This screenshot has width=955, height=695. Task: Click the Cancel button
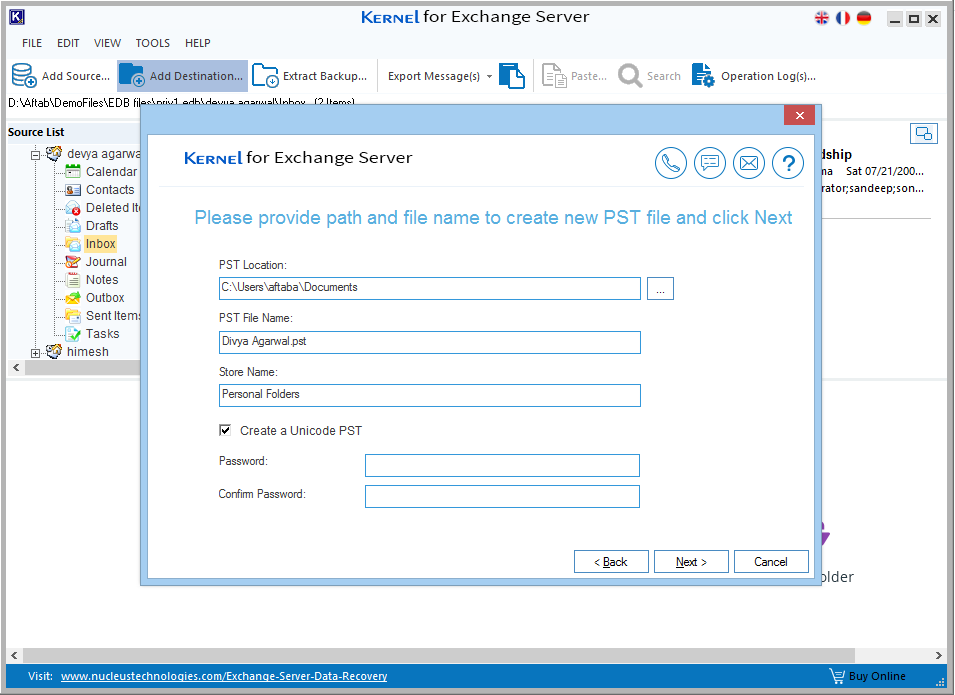(x=771, y=562)
